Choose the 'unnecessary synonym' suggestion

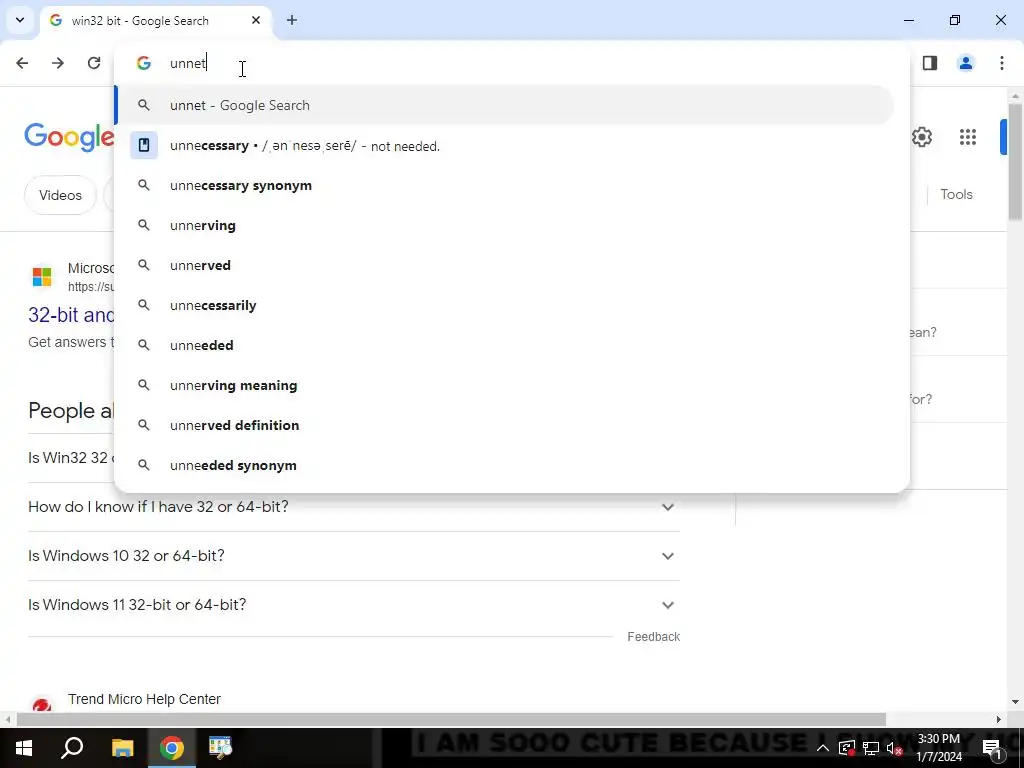point(505,185)
